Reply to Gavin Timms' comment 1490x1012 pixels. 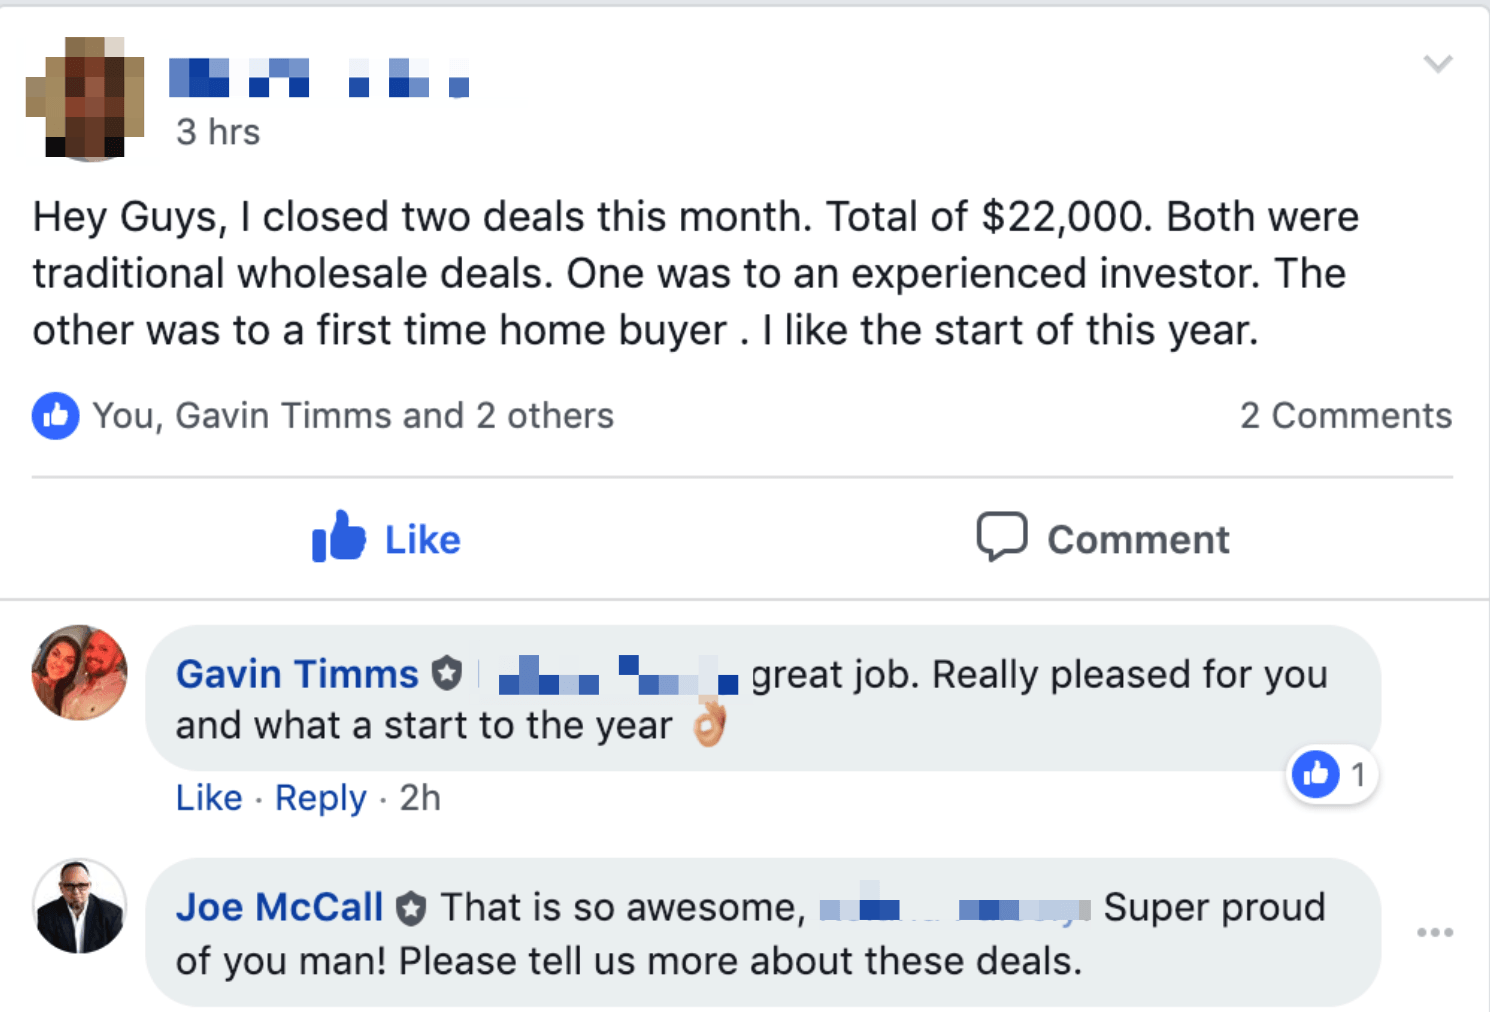click(321, 798)
